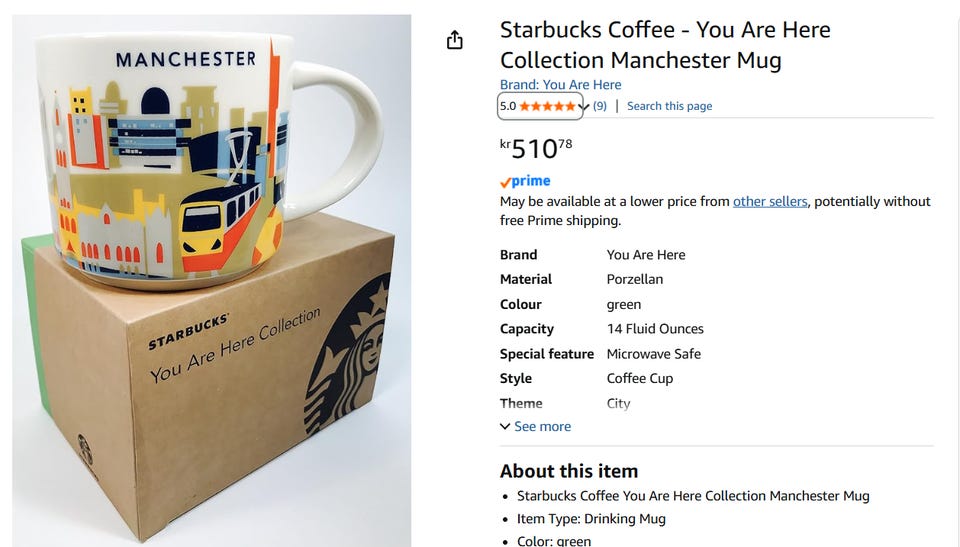The width and height of the screenshot is (960, 547).
Task: Open the "Brand: You Are Here" link
Action: 560,85
